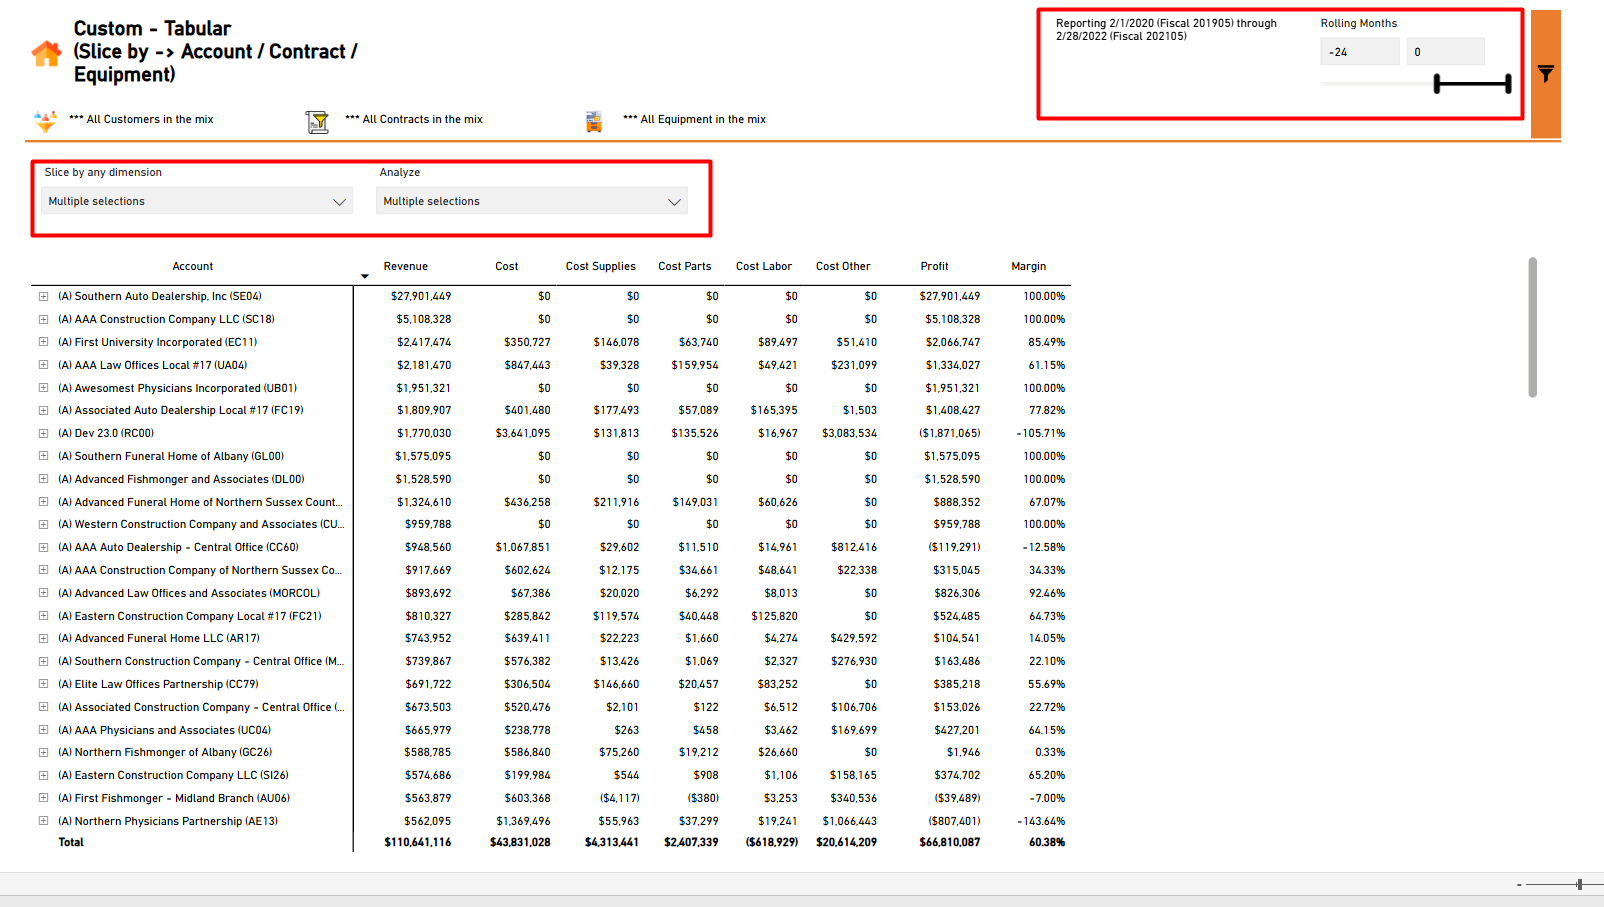Select the -143.64% margin value
The height and width of the screenshot is (907, 1604).
point(1040,821)
